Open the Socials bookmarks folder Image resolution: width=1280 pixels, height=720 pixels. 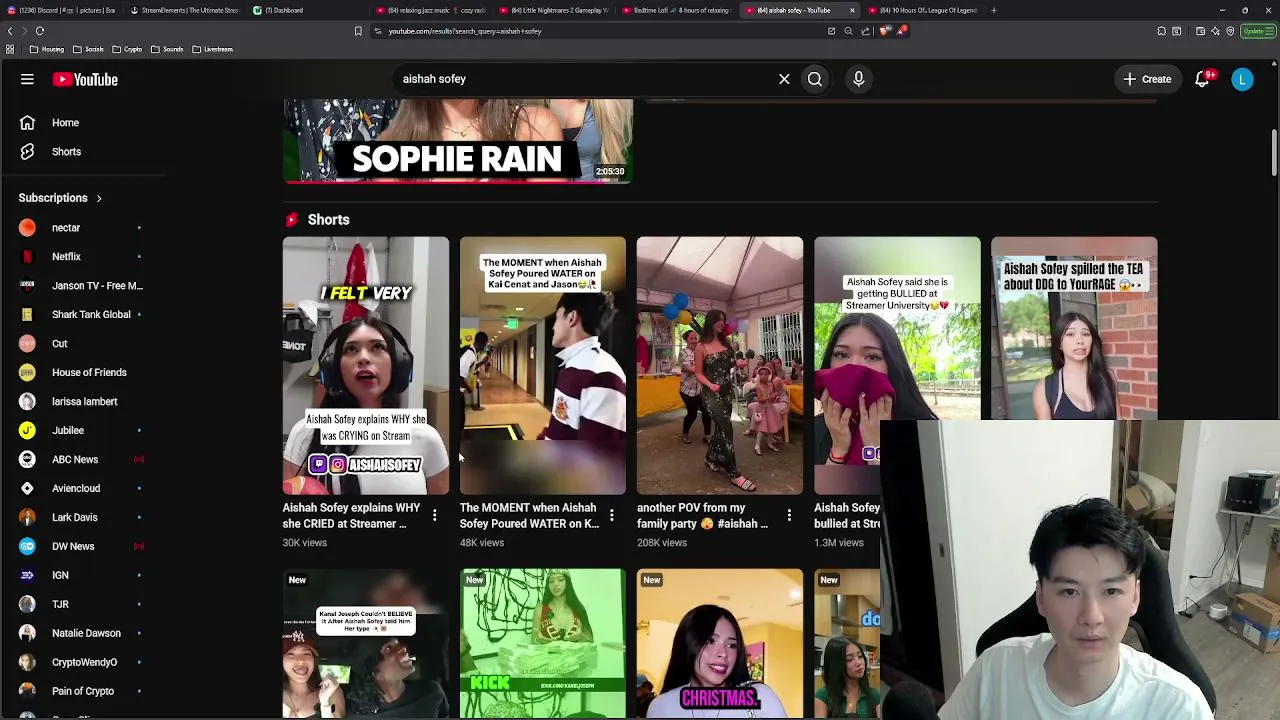tap(88, 49)
